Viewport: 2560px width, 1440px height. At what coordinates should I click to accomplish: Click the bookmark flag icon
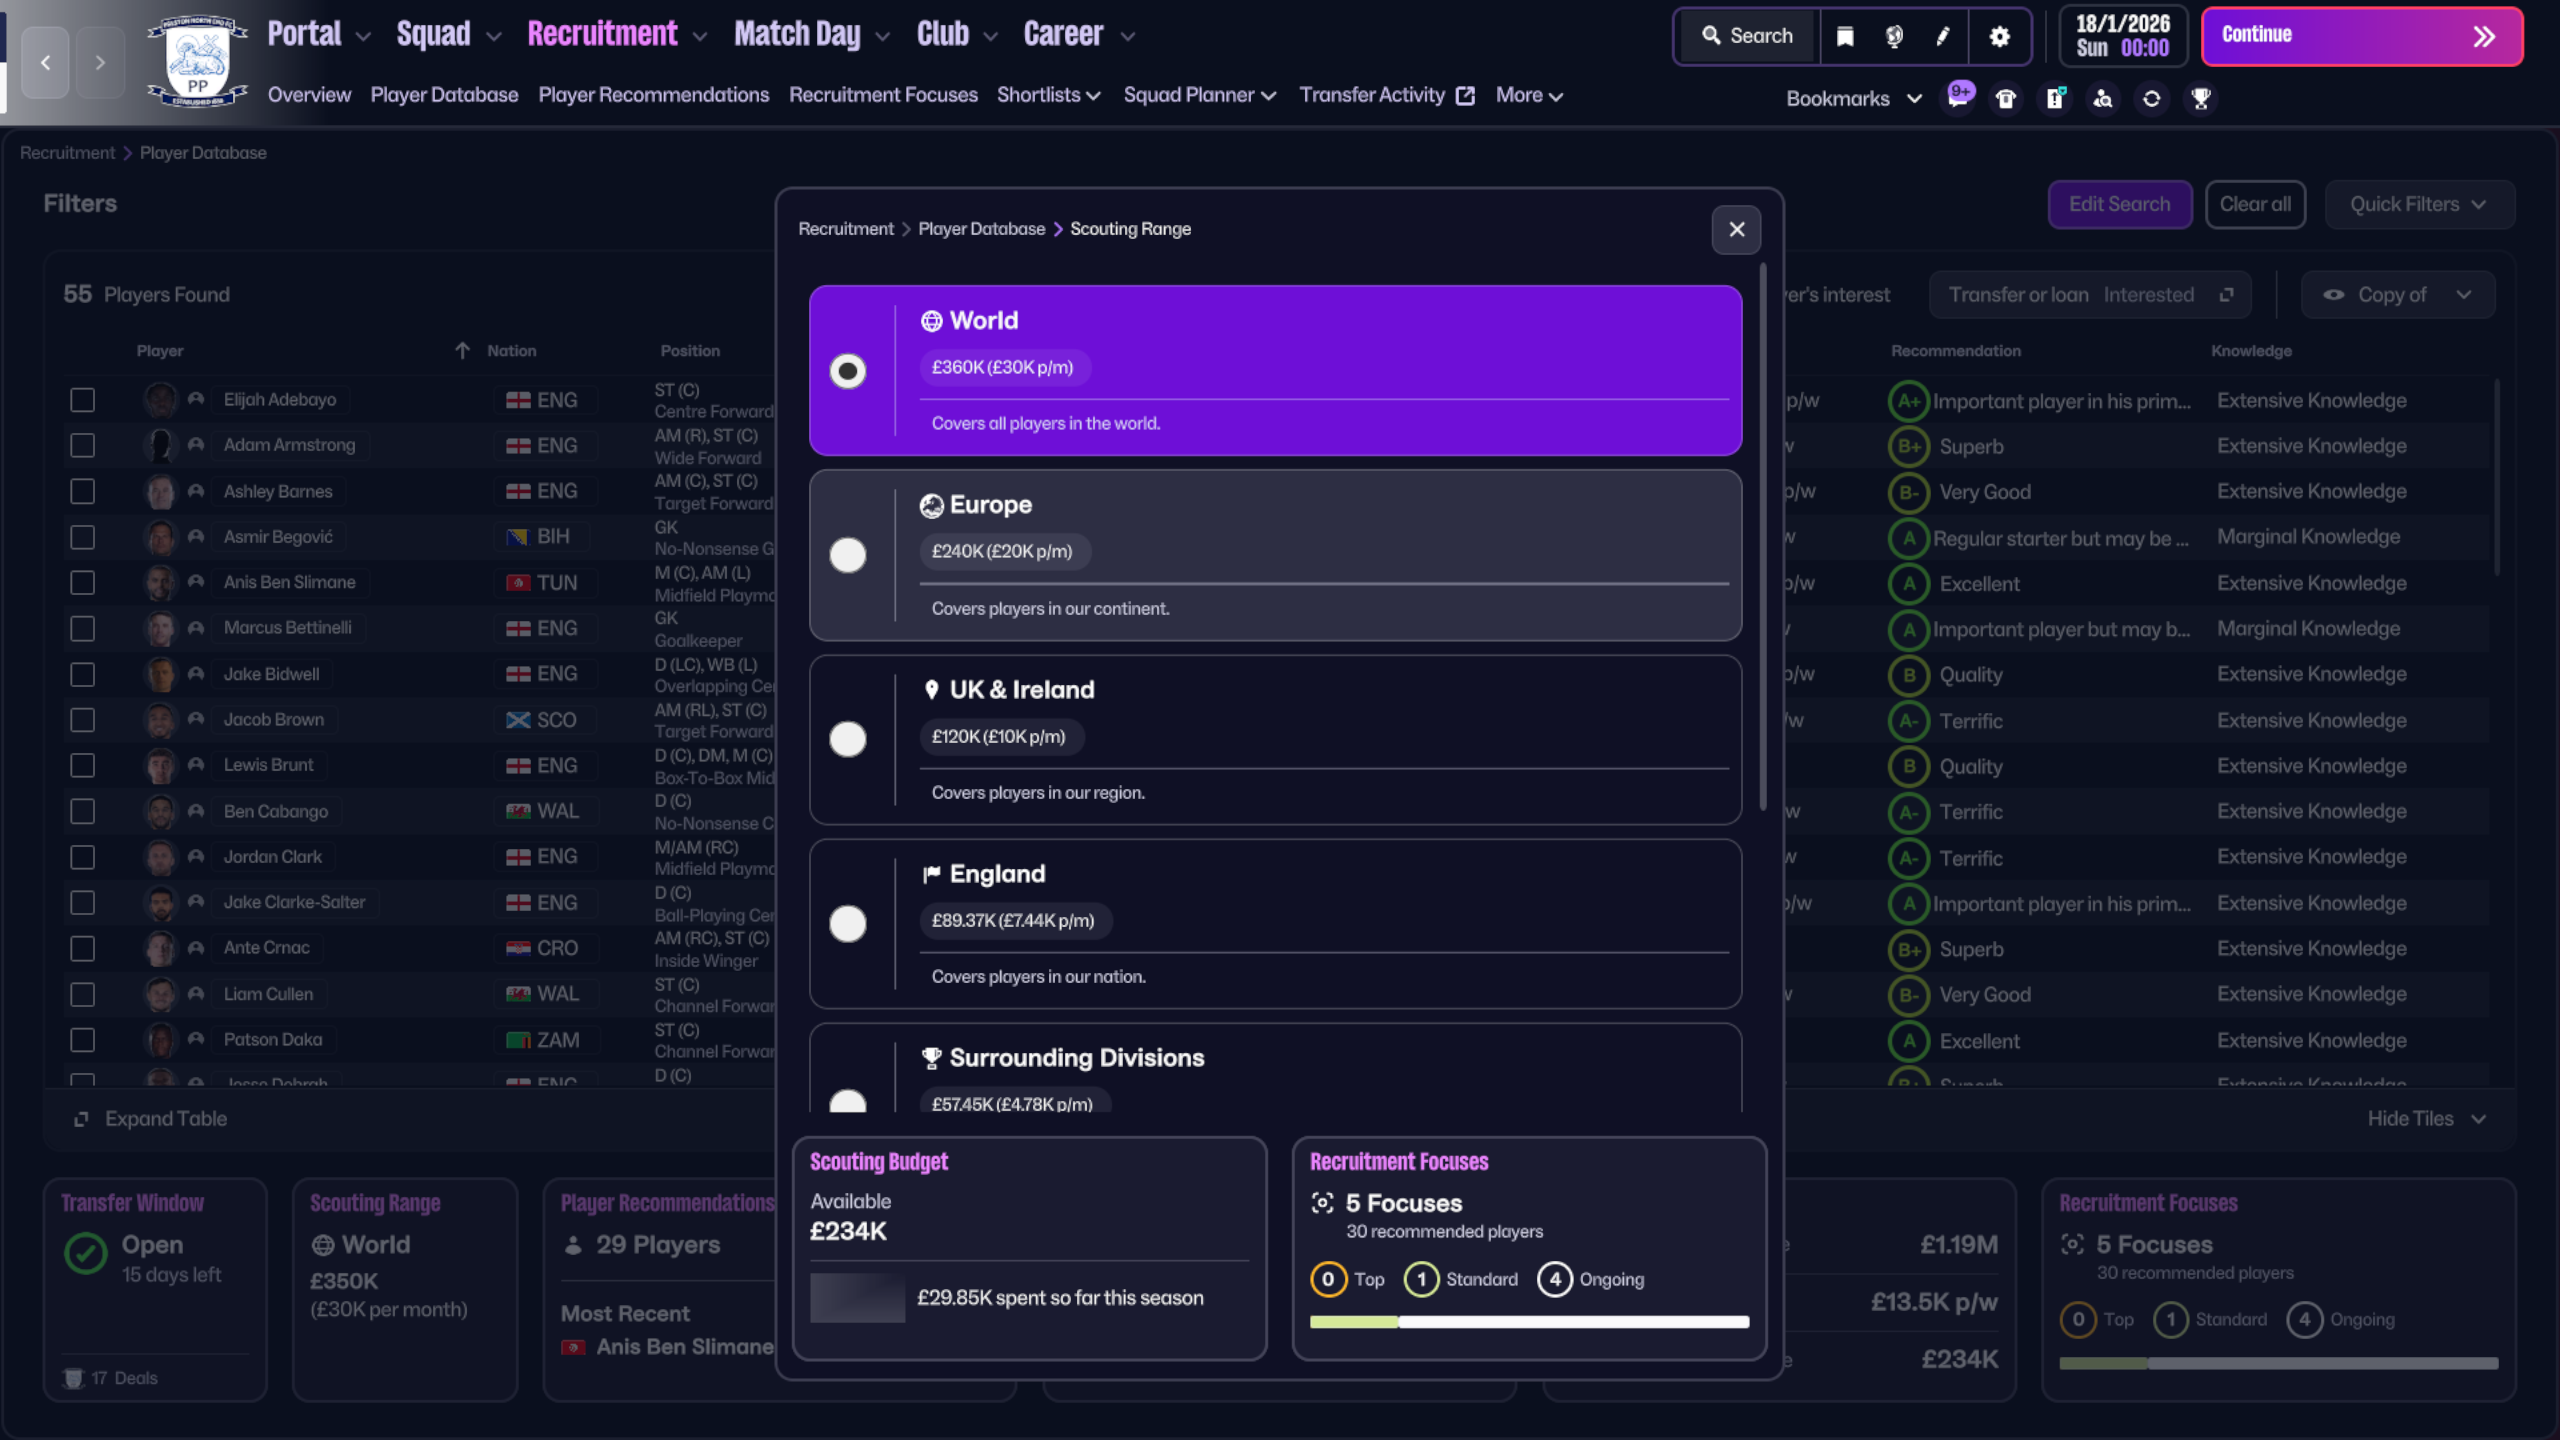pyautogui.click(x=1845, y=36)
